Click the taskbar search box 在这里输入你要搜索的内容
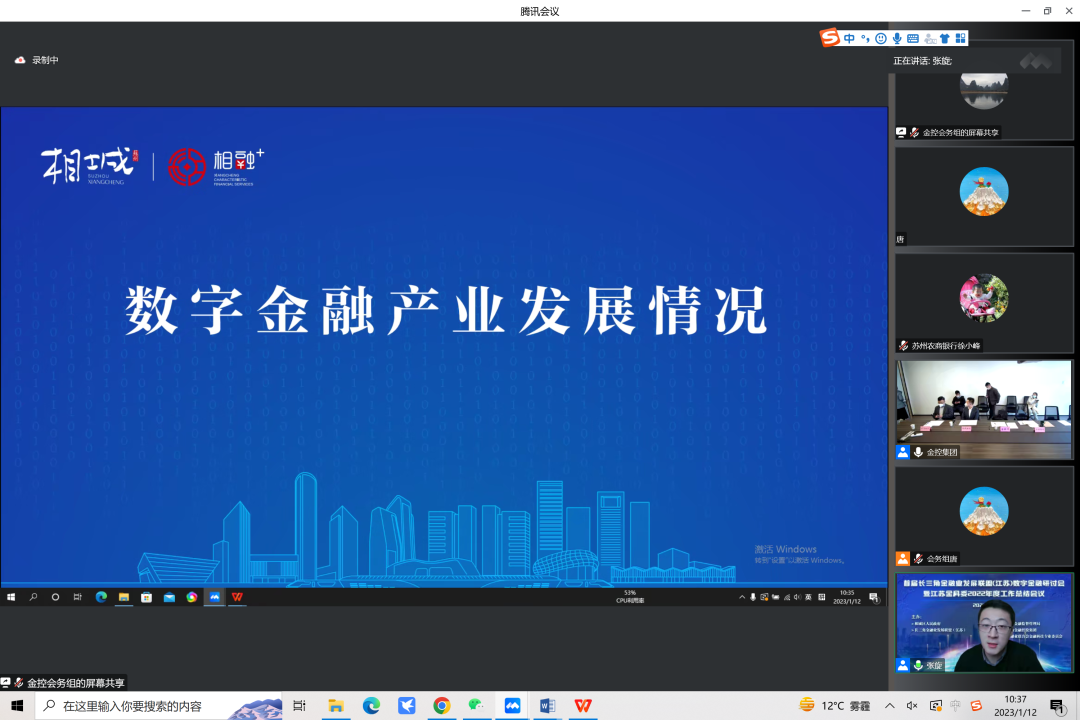 coord(158,706)
